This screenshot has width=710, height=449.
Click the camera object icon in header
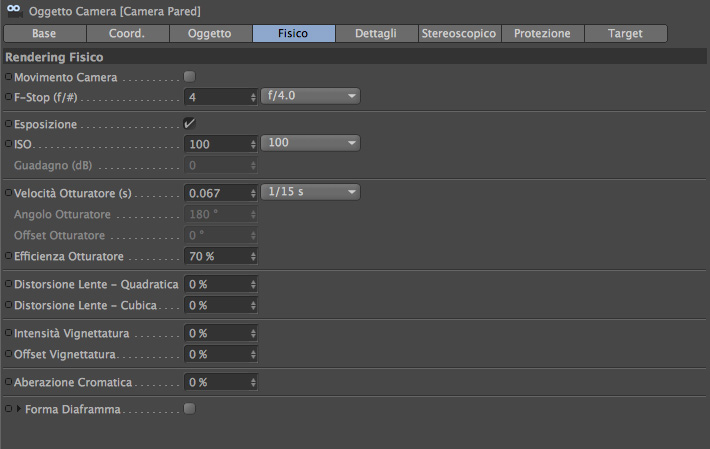click(15, 12)
